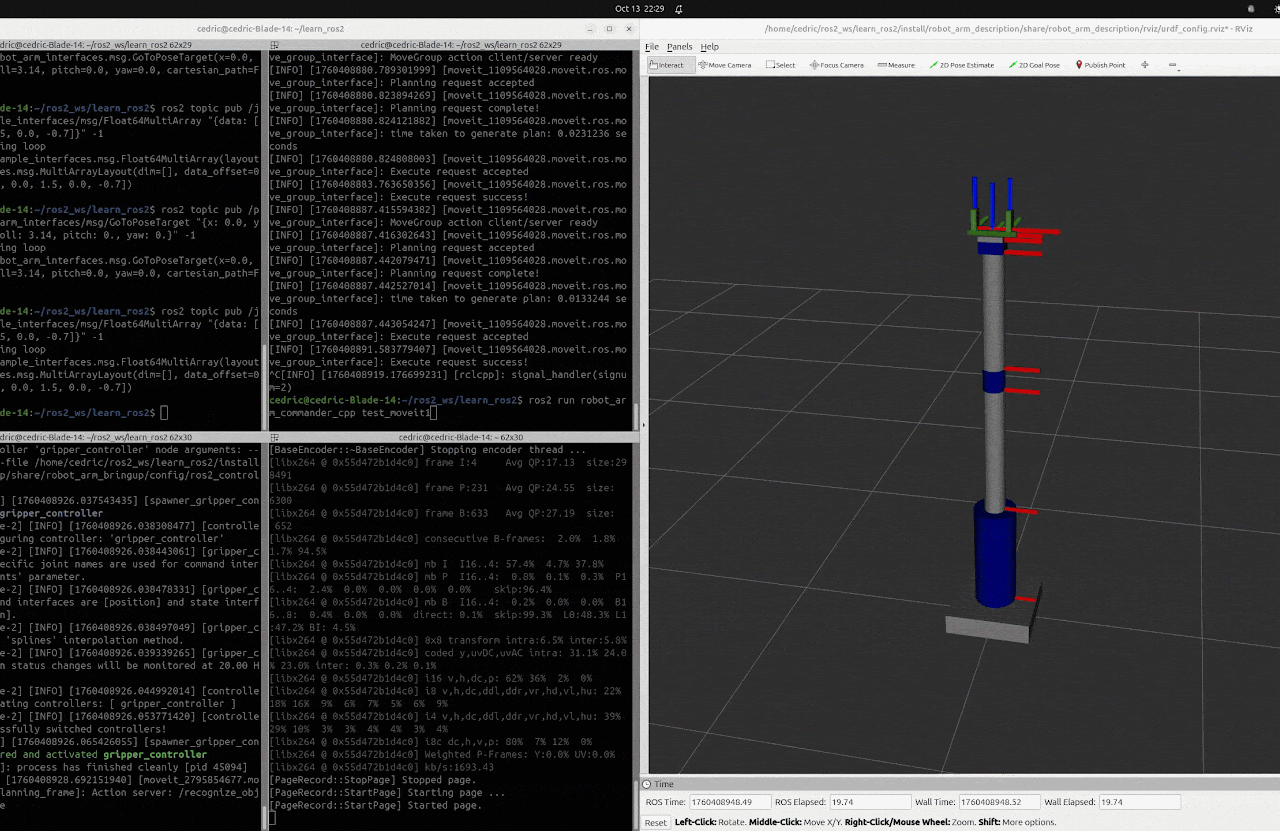Viewport: 1280px width, 831px height.
Task: Pick the Measure tool
Action: coord(896,65)
